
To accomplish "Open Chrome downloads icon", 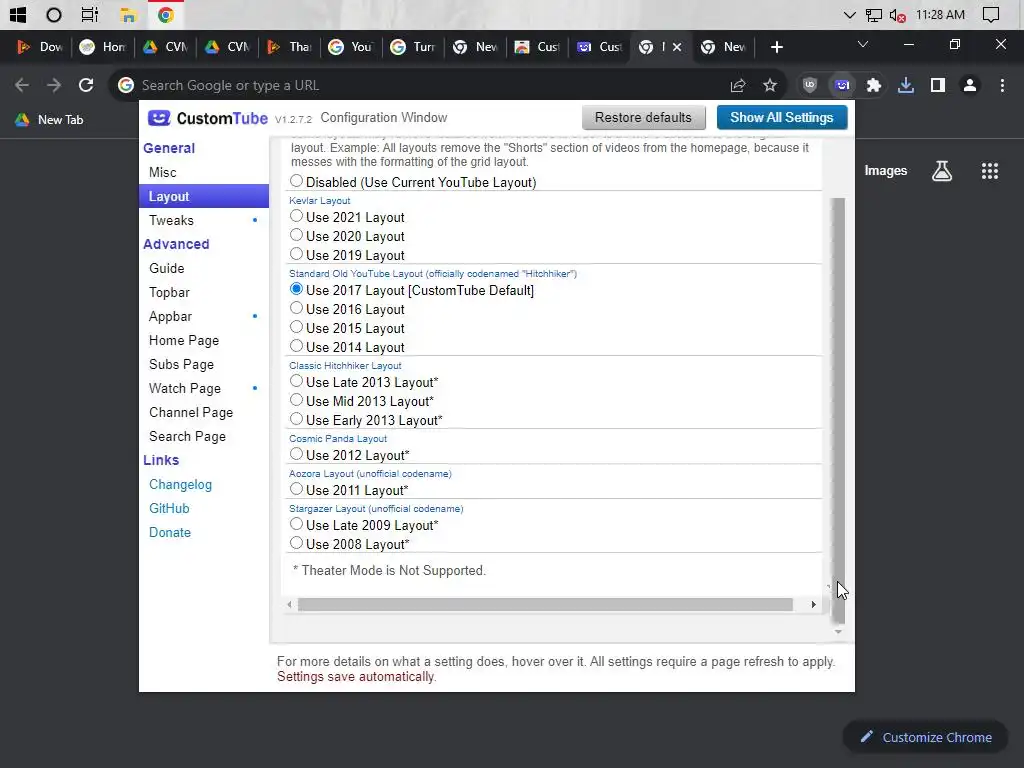I will 906,85.
